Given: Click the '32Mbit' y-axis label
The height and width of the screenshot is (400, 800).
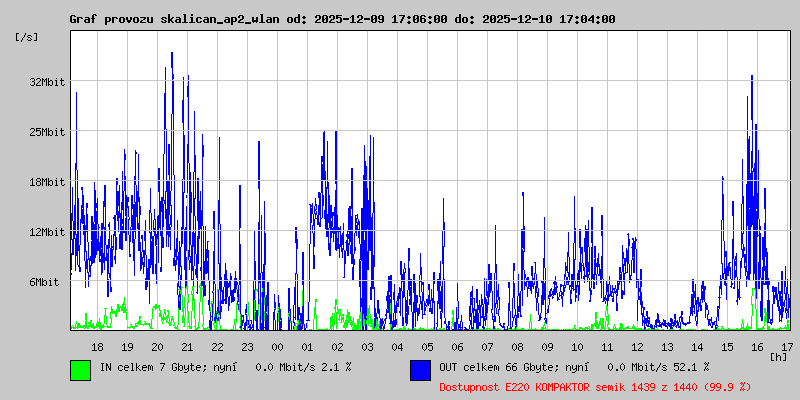Looking at the screenshot, I should pos(47,82).
